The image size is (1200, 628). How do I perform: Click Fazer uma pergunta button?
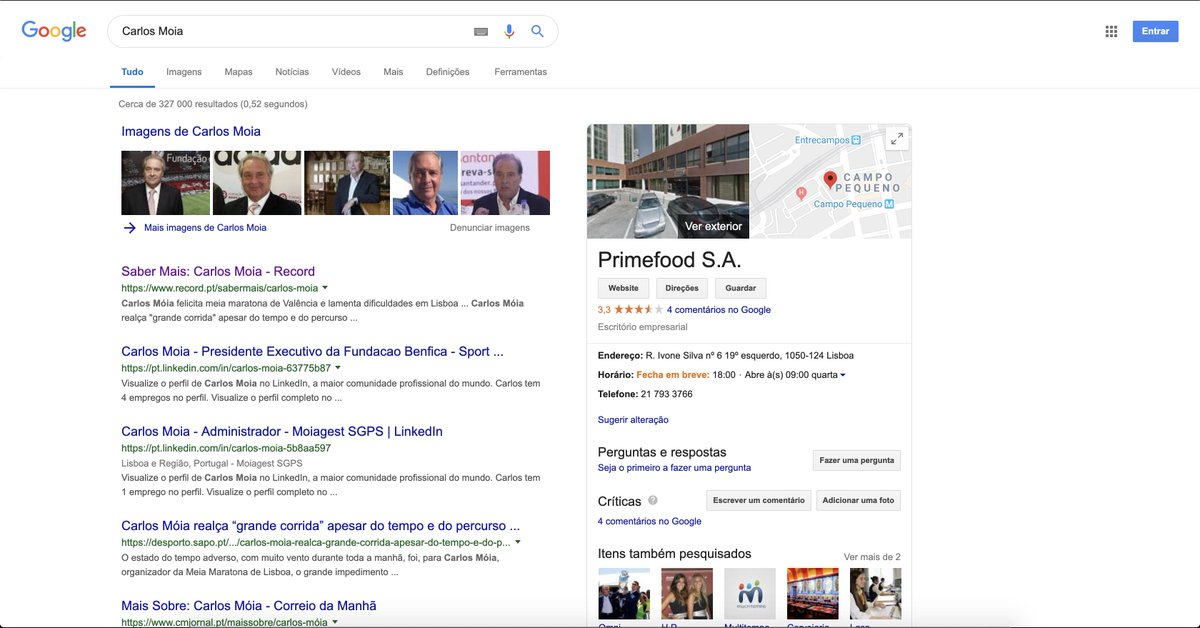[856, 460]
